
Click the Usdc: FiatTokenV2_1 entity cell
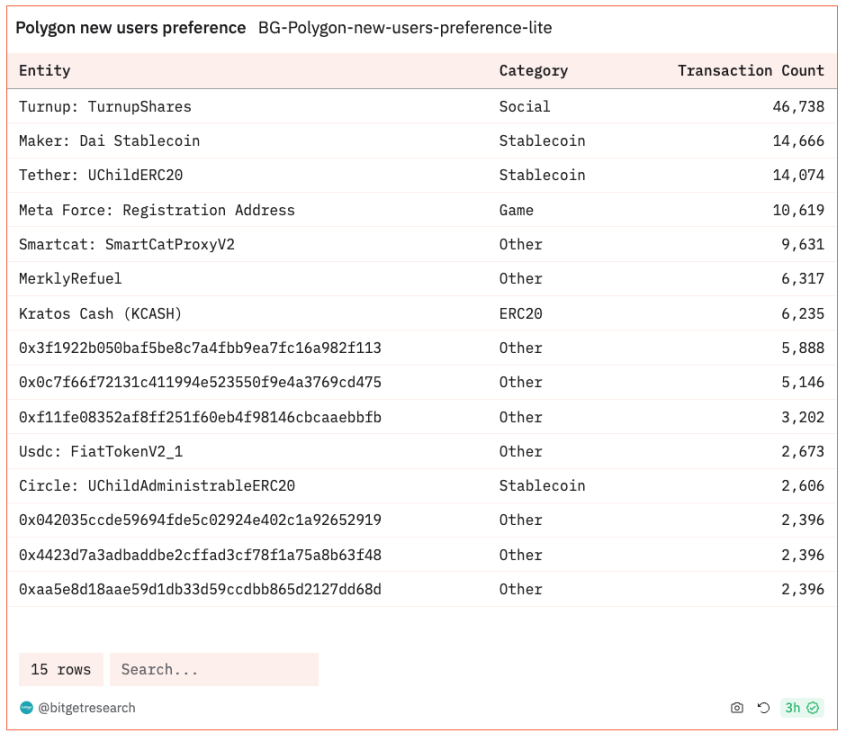[x=101, y=451]
